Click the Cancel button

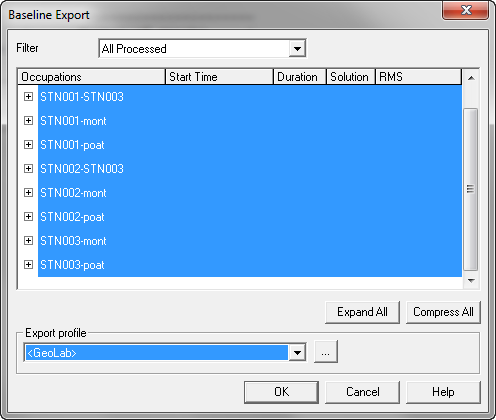tap(362, 392)
